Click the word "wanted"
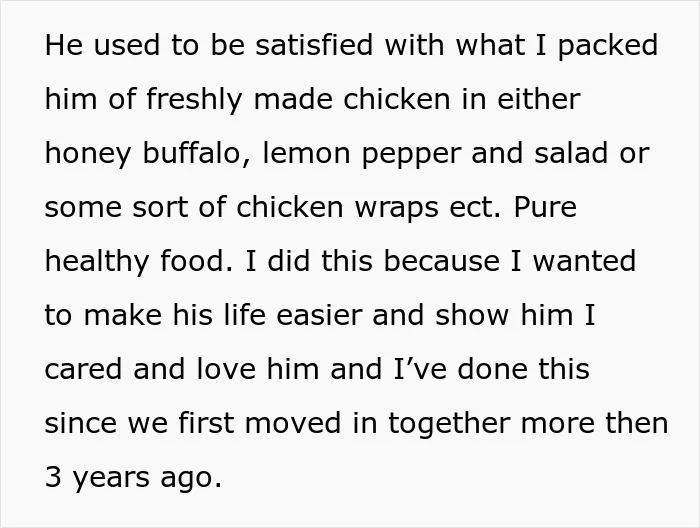The height and width of the screenshot is (528, 700). (584, 261)
